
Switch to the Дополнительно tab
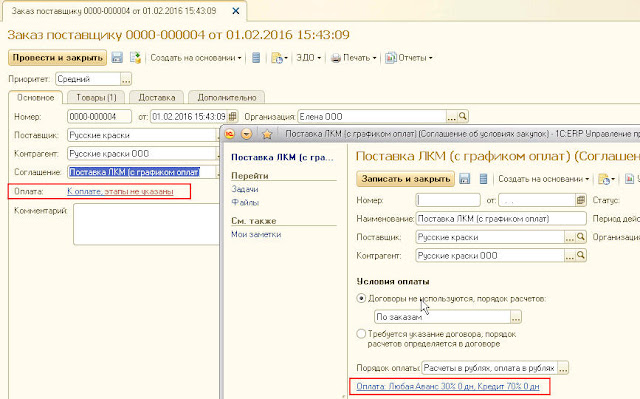(x=227, y=98)
